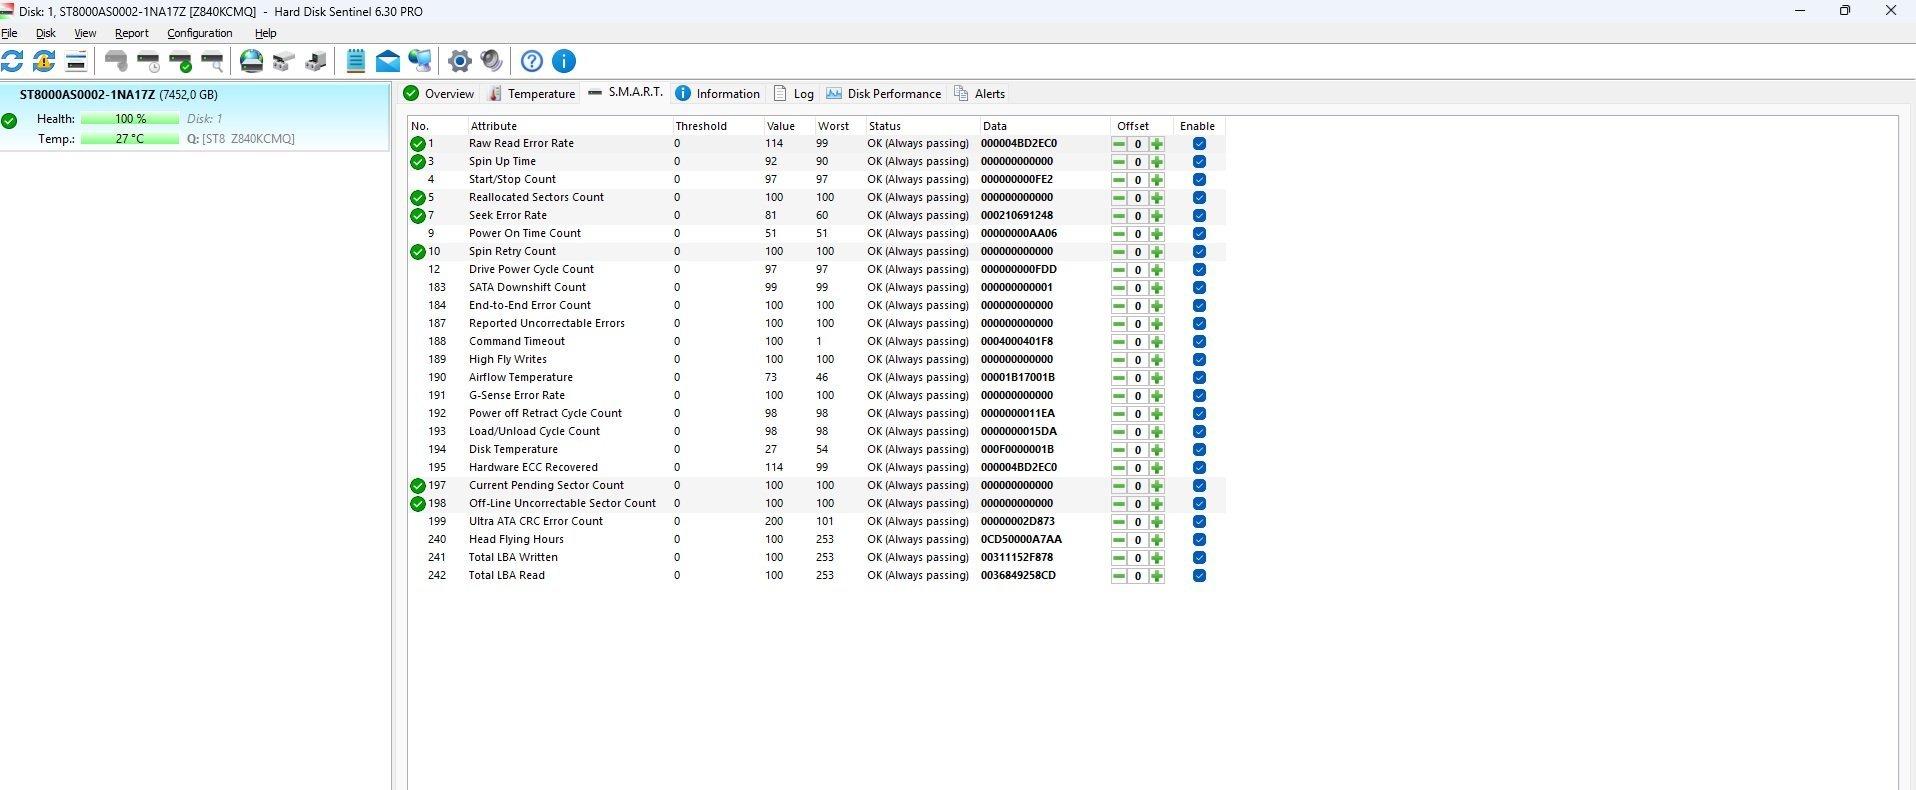Click the green Health 100 % bar
Screen dimensions: 1916x790
point(130,119)
